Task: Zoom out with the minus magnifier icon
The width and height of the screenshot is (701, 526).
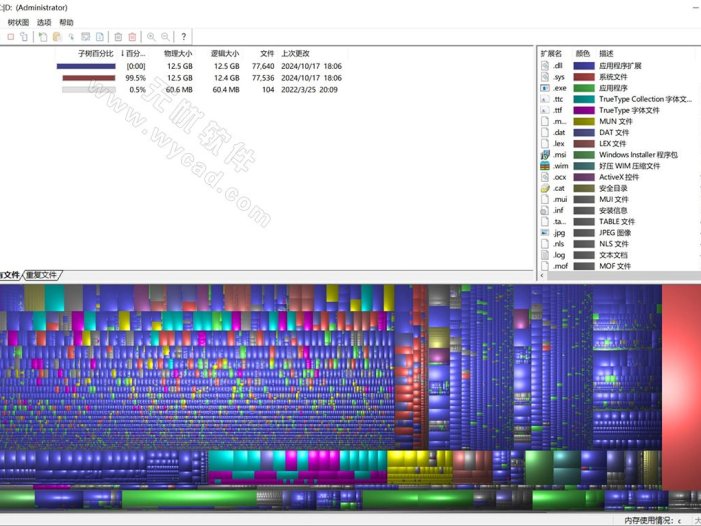Action: click(165, 37)
